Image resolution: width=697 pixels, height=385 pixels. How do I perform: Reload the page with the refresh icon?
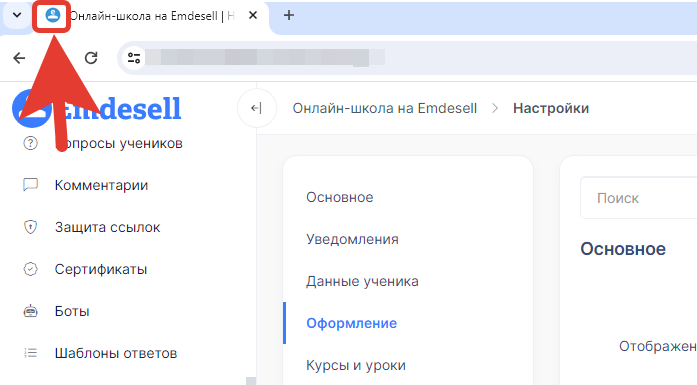coord(91,58)
